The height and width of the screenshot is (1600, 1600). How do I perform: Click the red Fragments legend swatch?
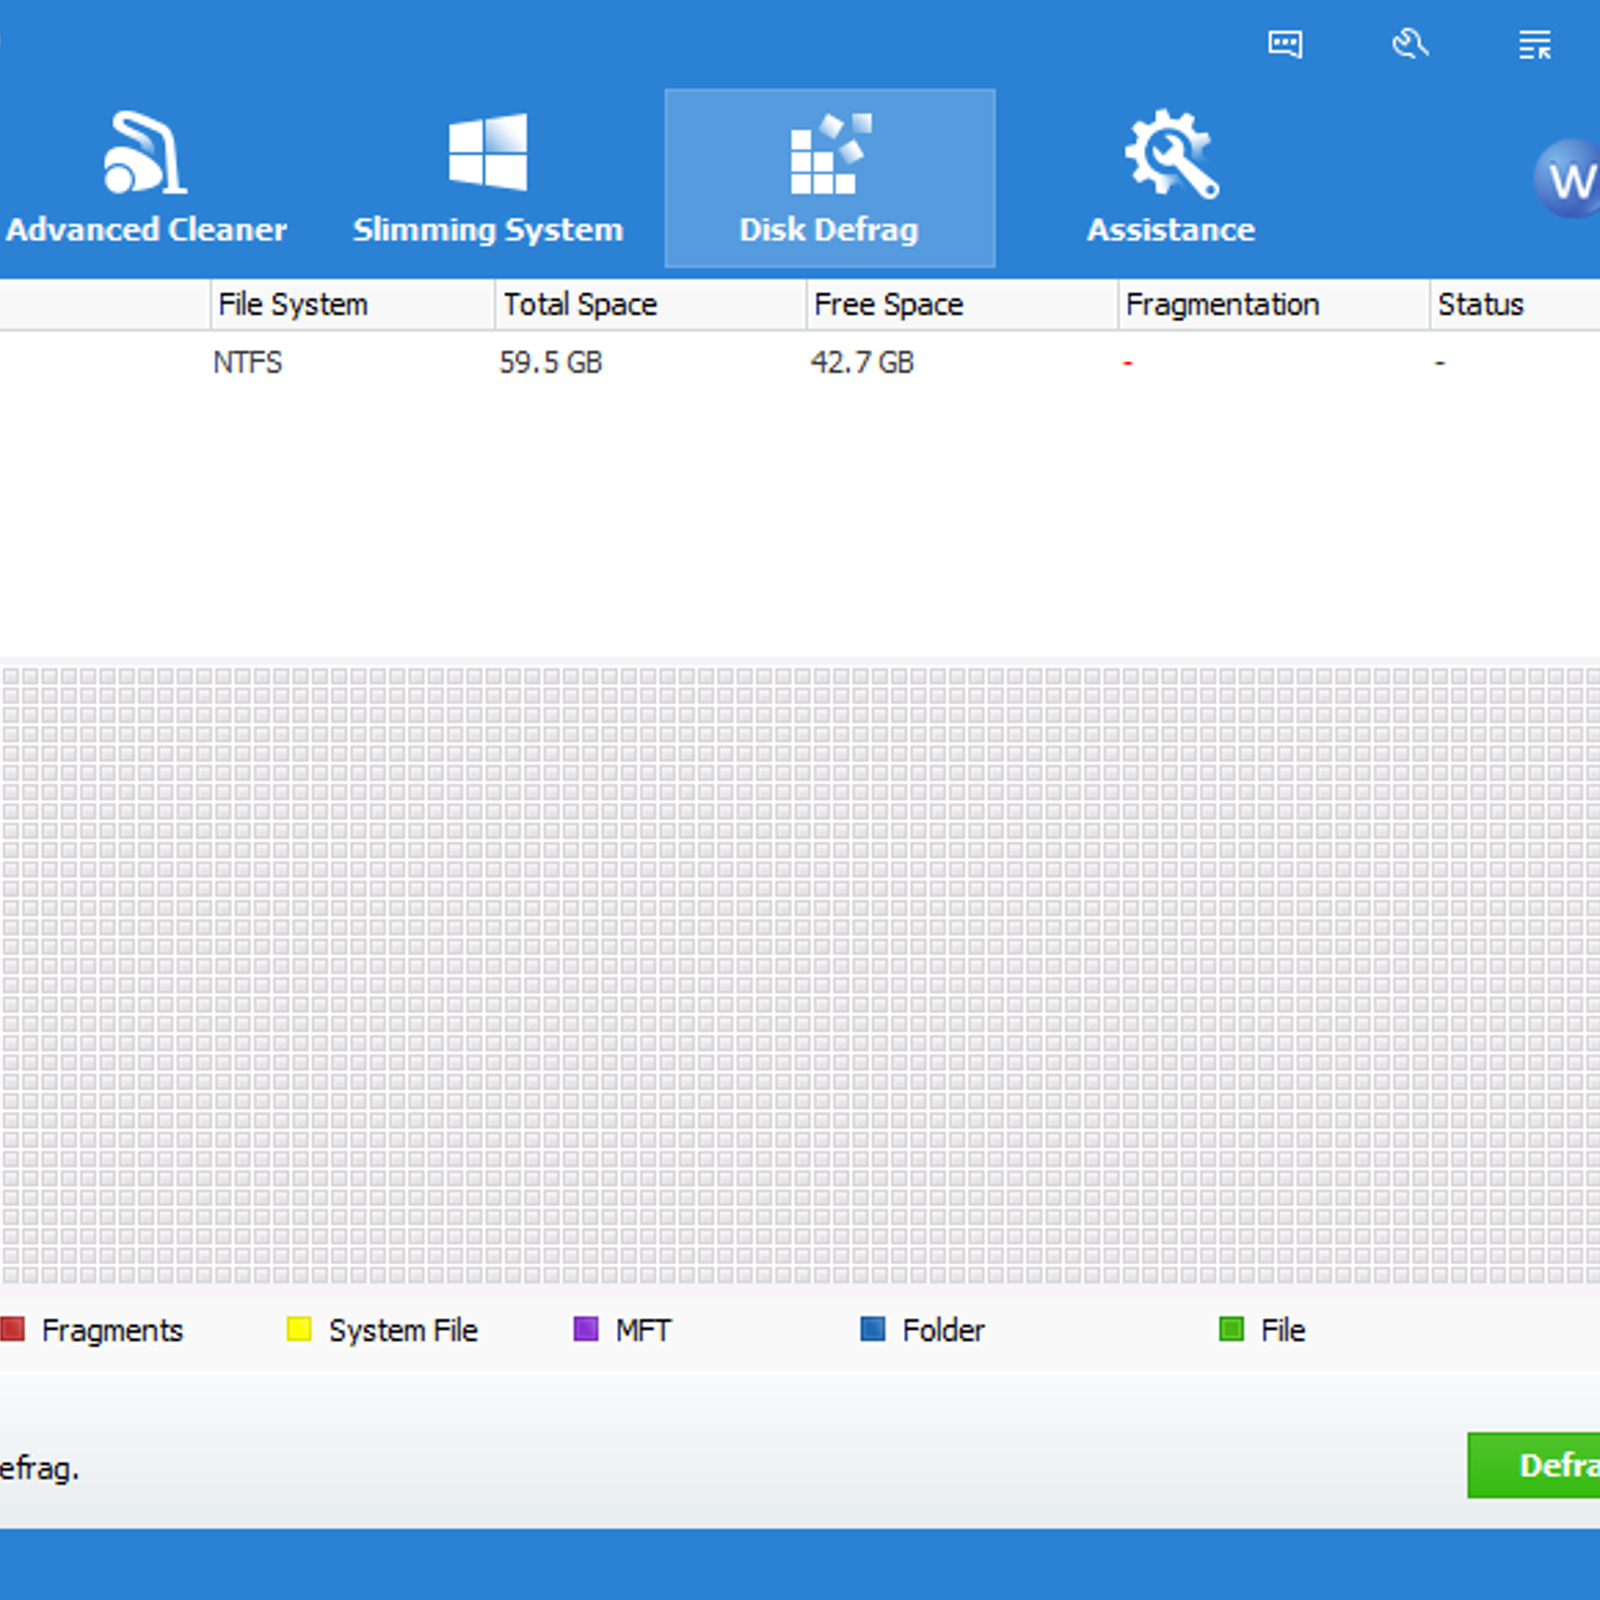click(12, 1329)
